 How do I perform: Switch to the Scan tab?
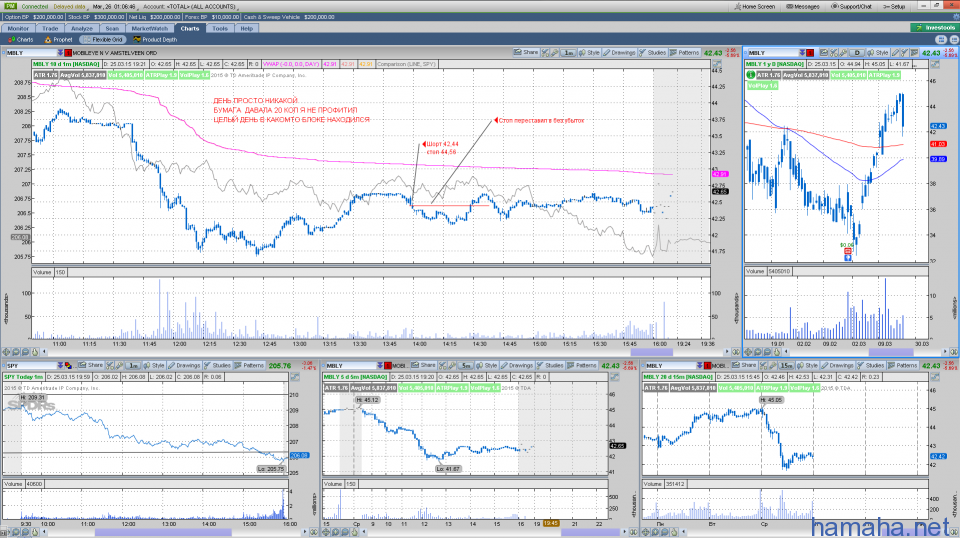point(112,28)
